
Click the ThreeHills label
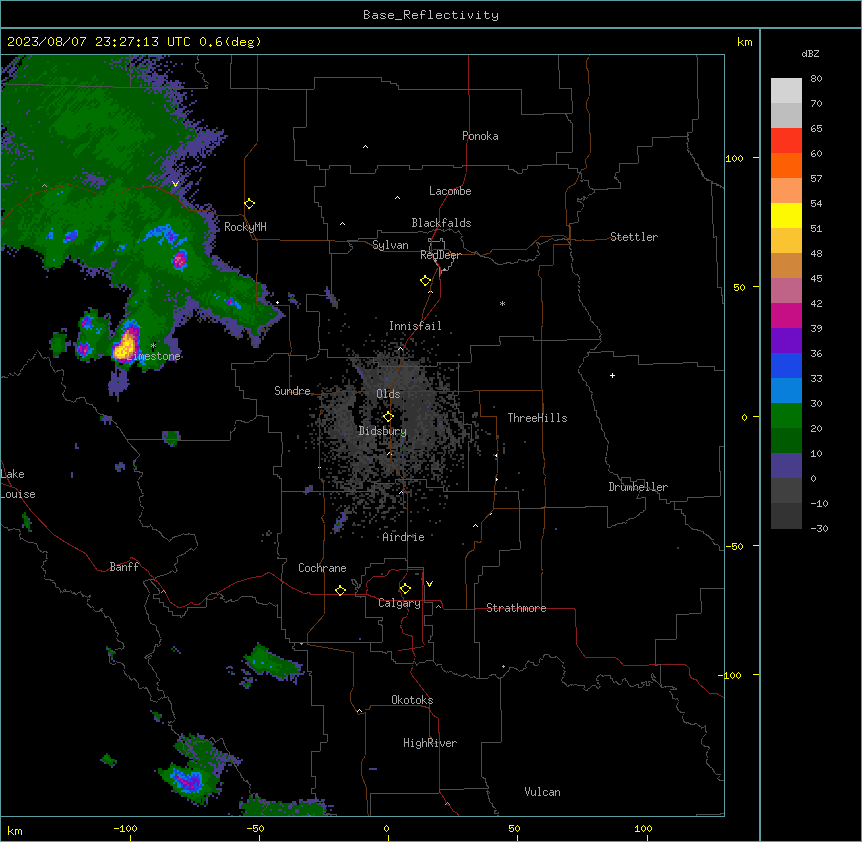537,418
